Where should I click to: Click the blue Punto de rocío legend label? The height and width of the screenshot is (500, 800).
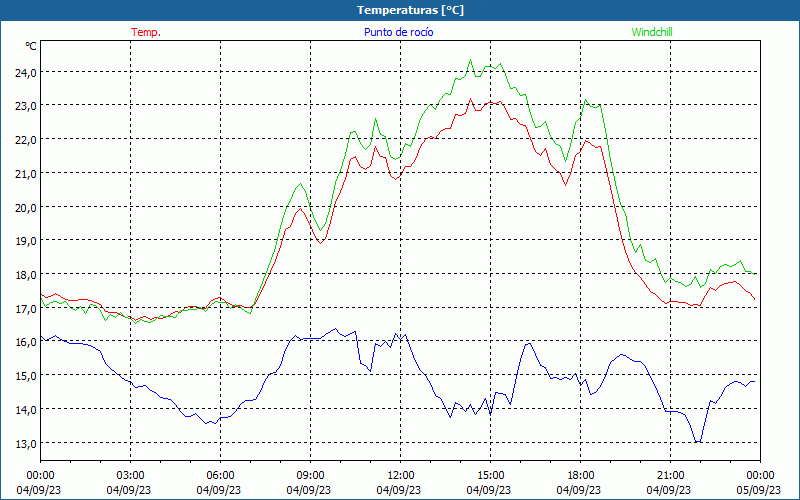[398, 32]
